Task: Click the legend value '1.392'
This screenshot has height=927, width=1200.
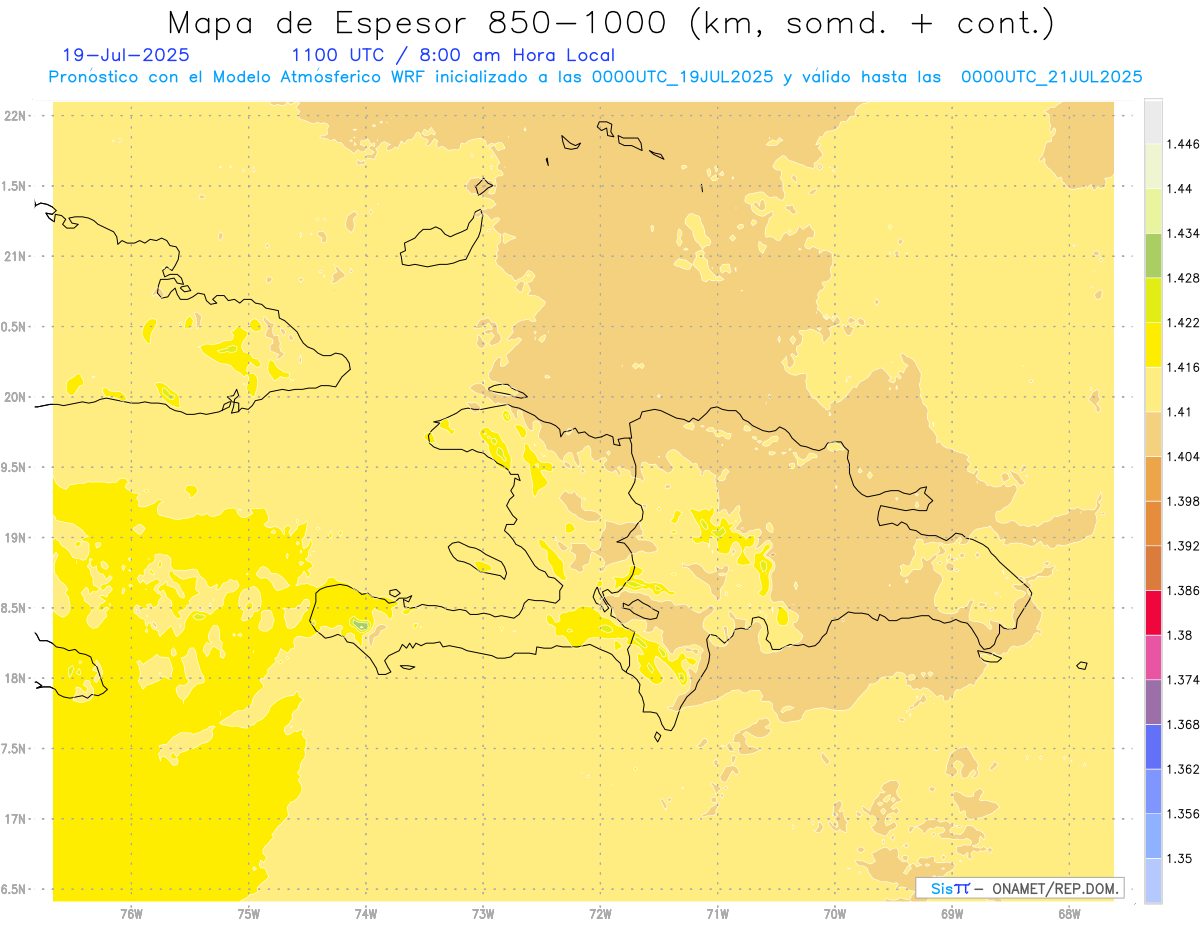Action: click(1183, 546)
